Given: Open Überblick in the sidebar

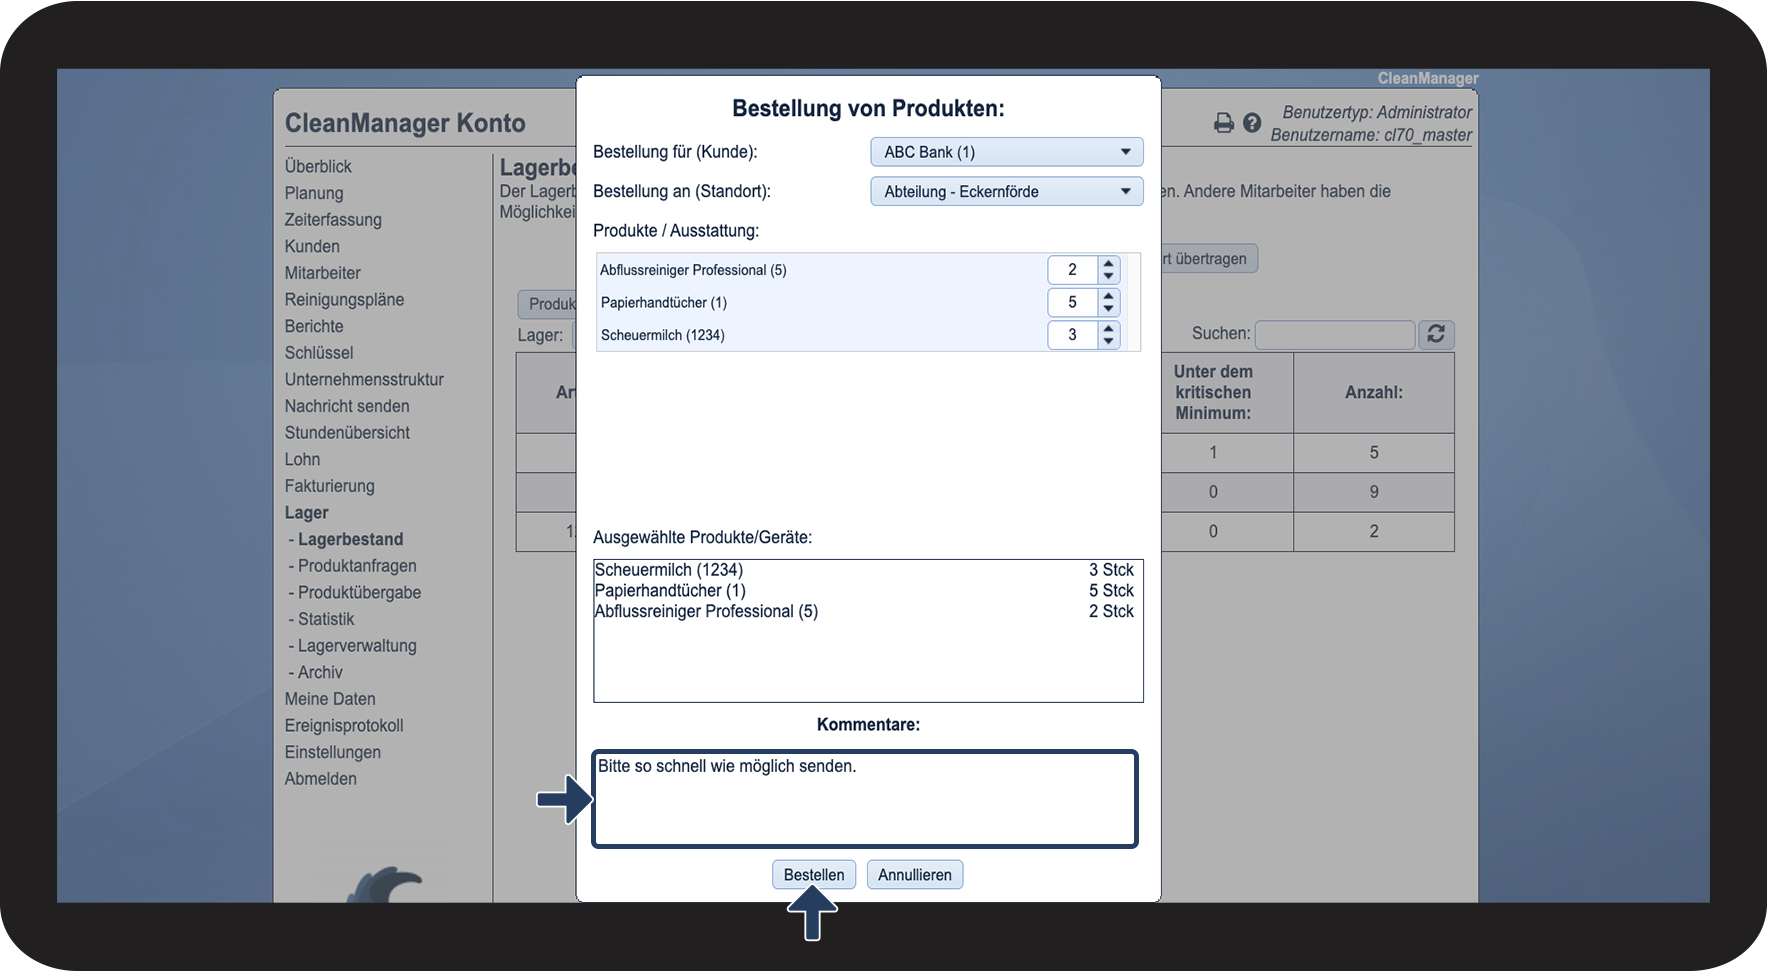Looking at the screenshot, I should 318,166.
